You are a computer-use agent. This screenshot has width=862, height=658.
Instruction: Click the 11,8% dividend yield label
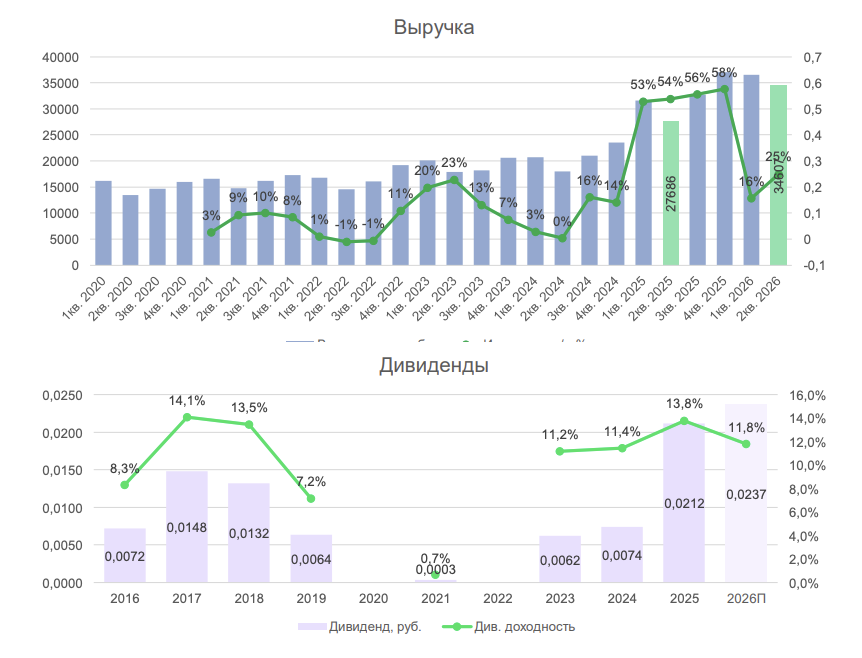[746, 428]
